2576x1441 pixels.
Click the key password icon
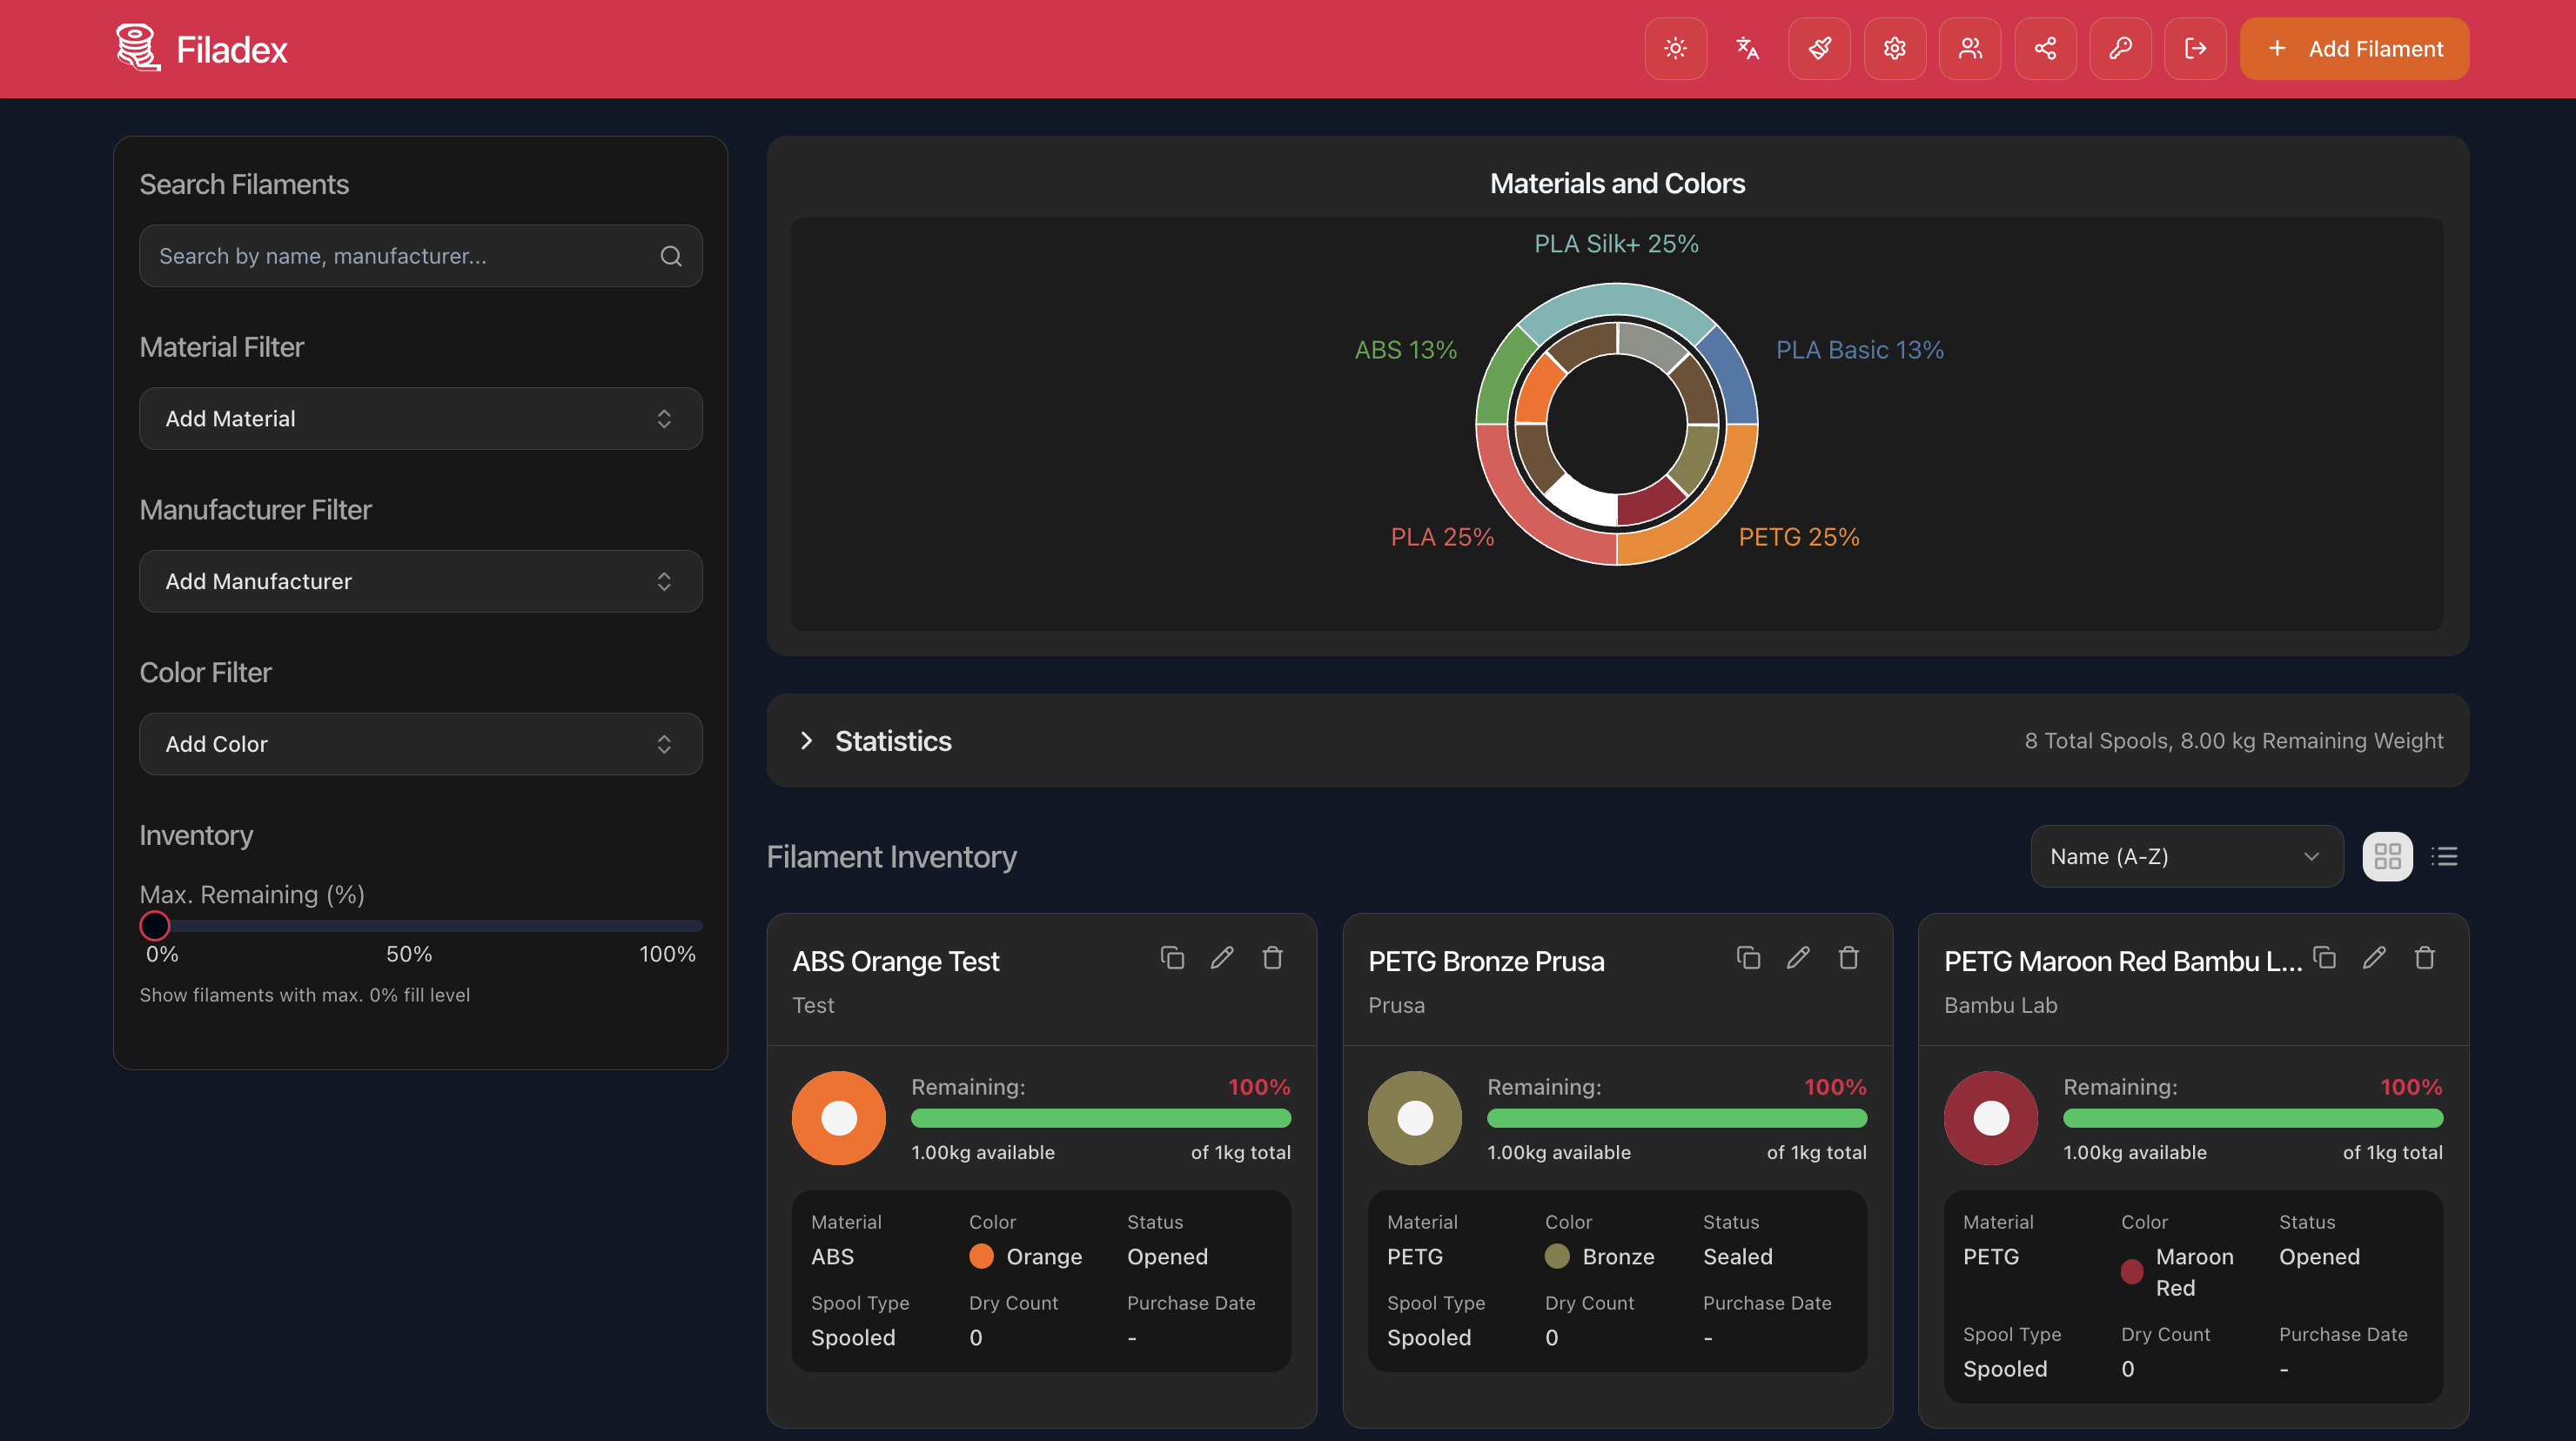(2119, 48)
